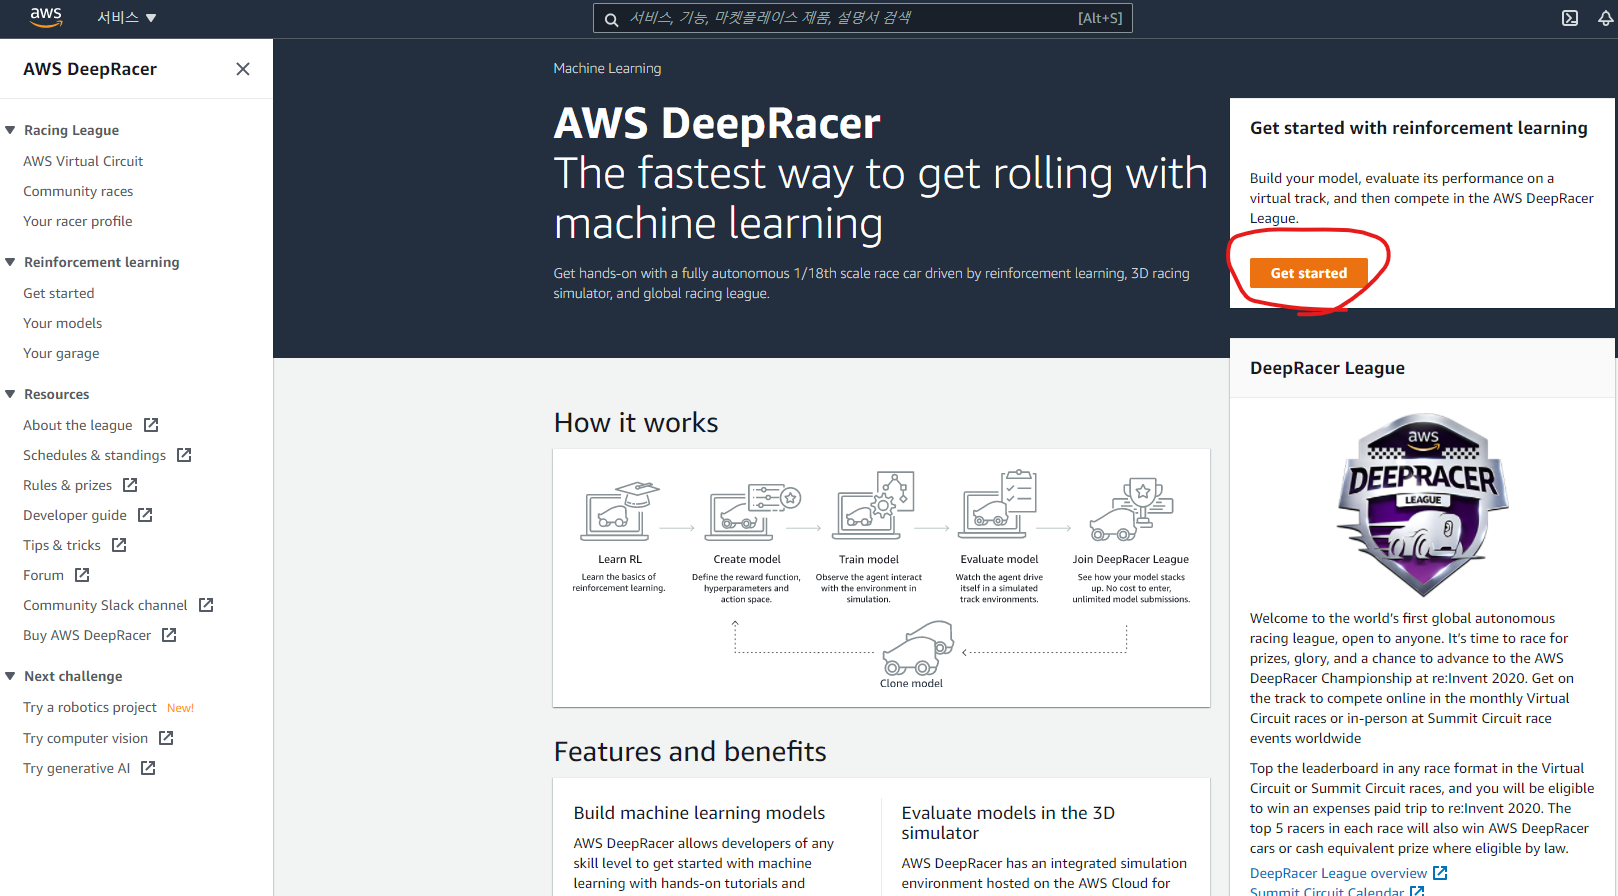Click "Evaluate models in the 3D simulator" heading

tap(1008, 823)
